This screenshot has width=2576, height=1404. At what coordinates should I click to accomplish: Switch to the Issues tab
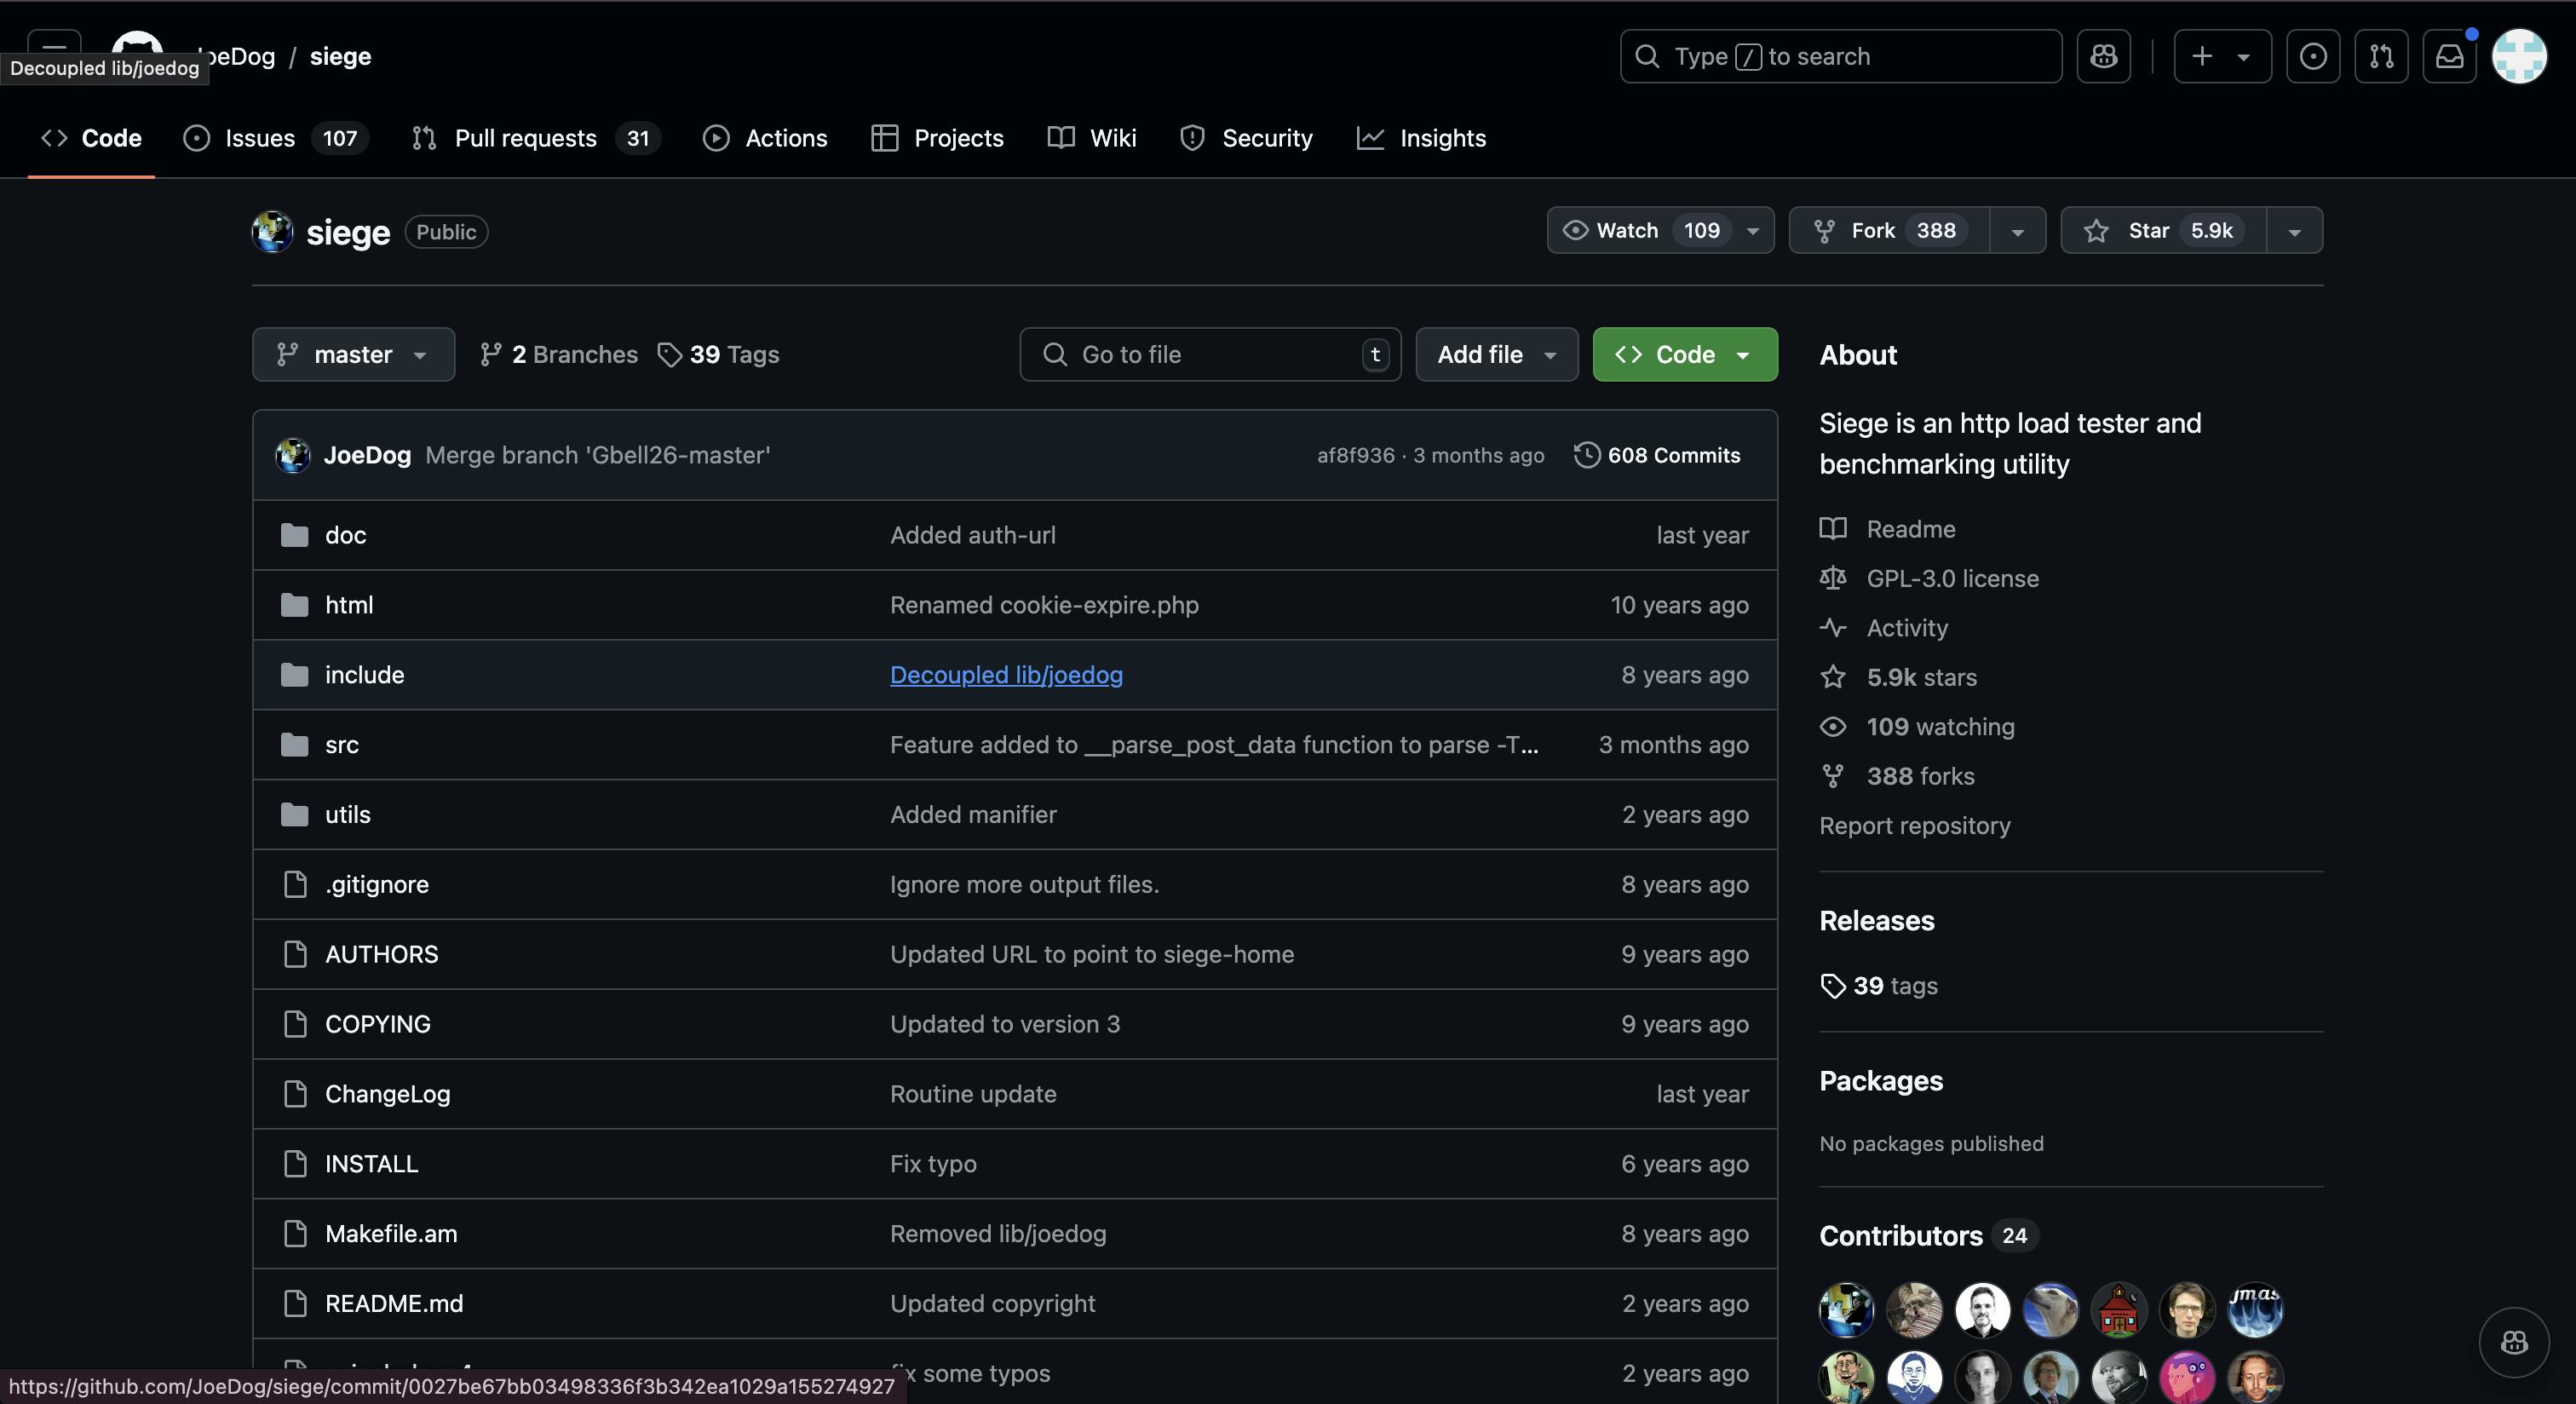(275, 138)
